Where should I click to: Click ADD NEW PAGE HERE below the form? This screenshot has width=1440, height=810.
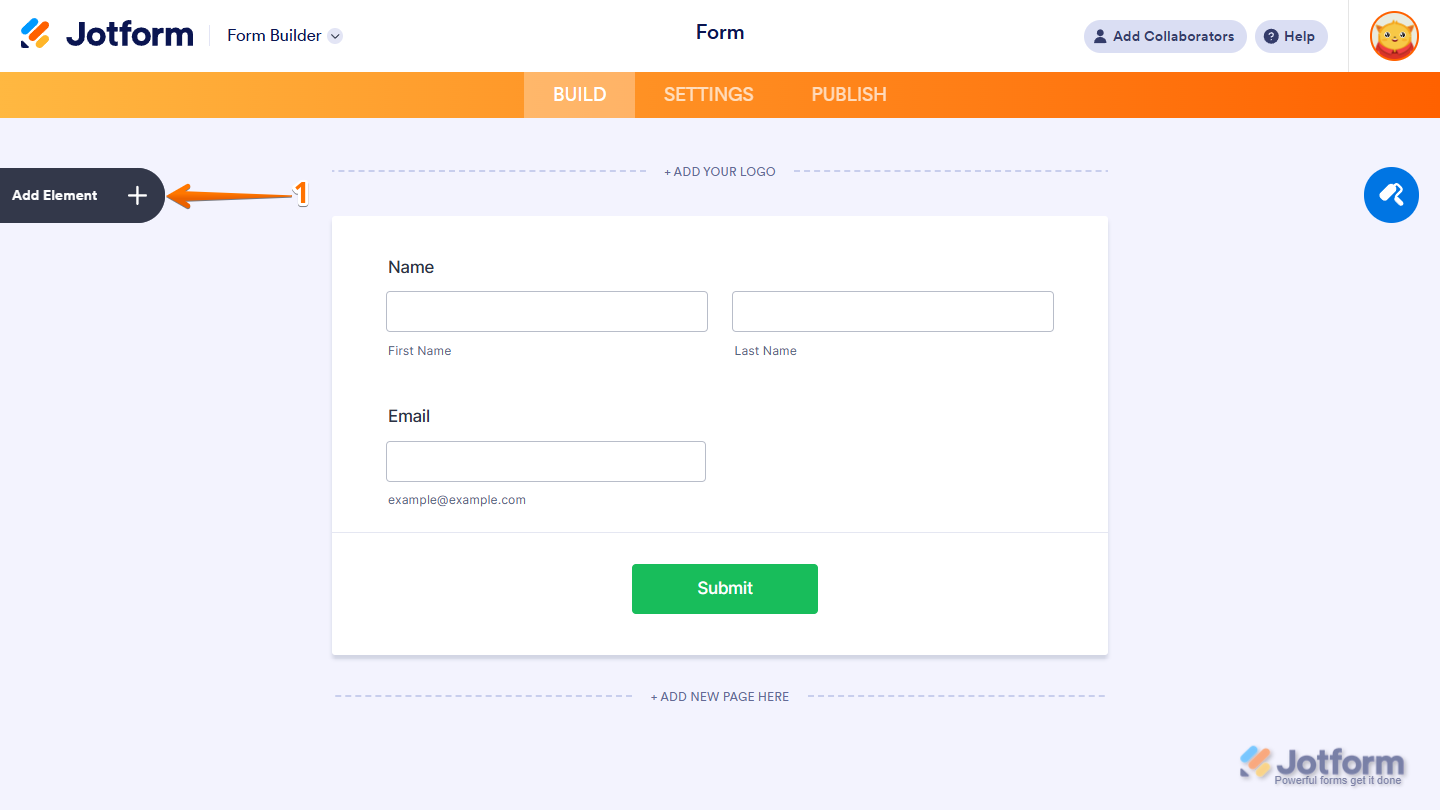click(x=719, y=696)
